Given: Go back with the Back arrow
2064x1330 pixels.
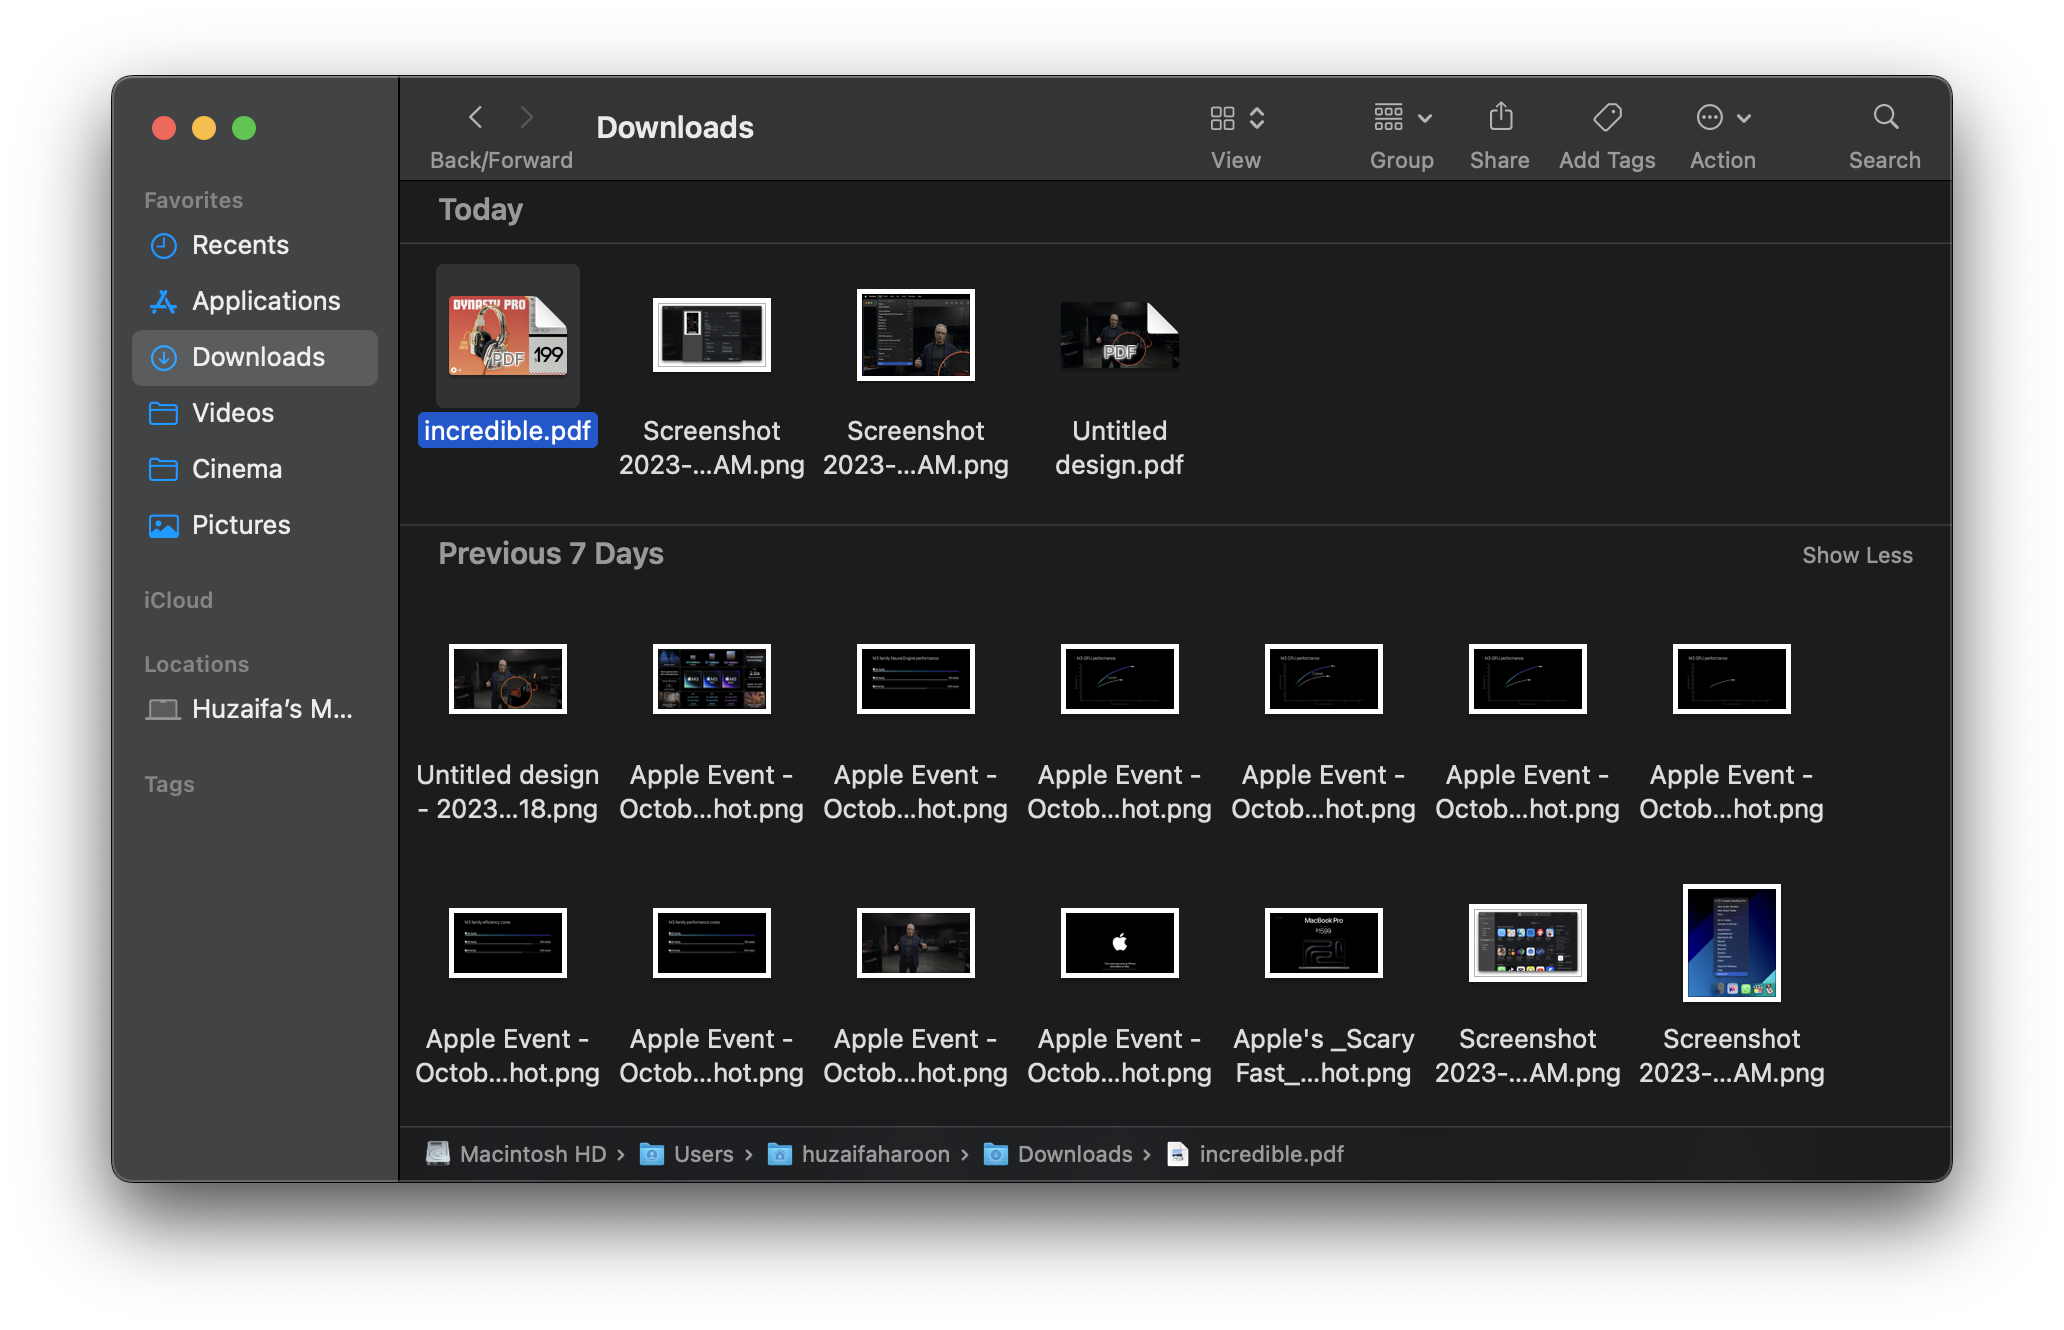Looking at the screenshot, I should (476, 118).
